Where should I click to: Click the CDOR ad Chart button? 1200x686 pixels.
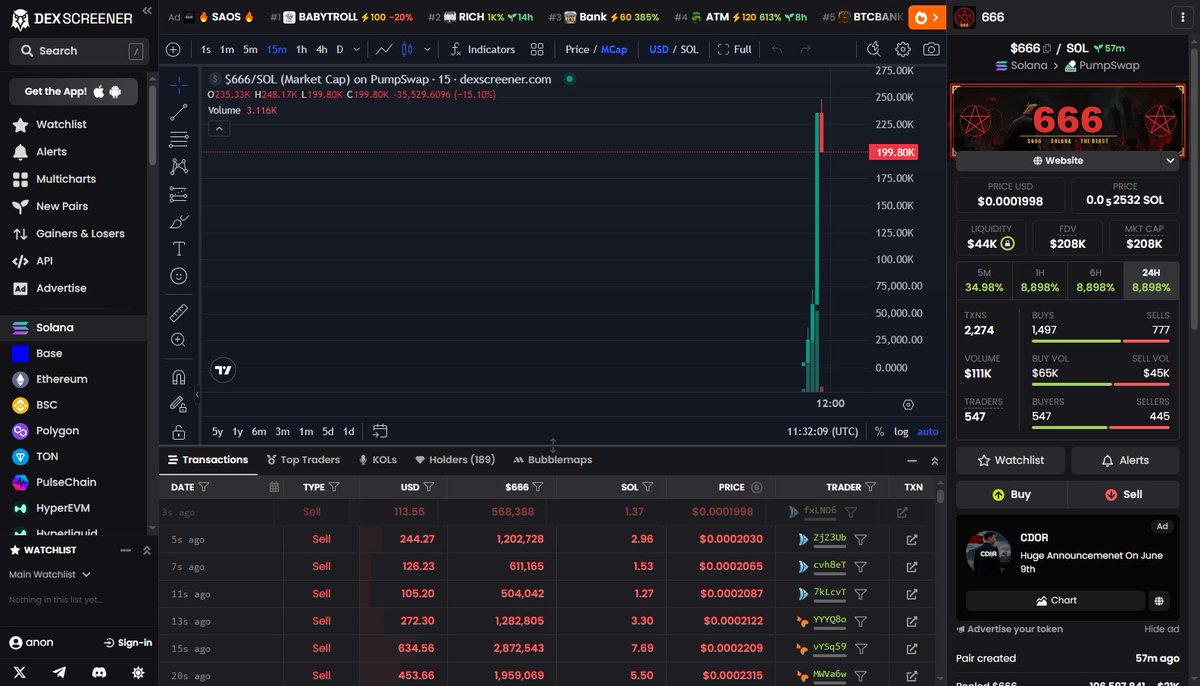(x=1054, y=600)
